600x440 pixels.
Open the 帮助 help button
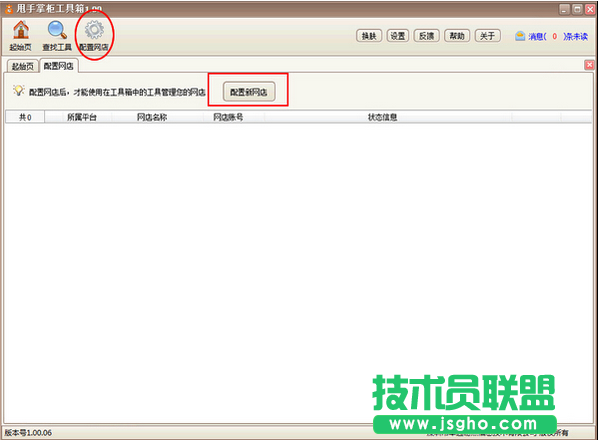457,36
